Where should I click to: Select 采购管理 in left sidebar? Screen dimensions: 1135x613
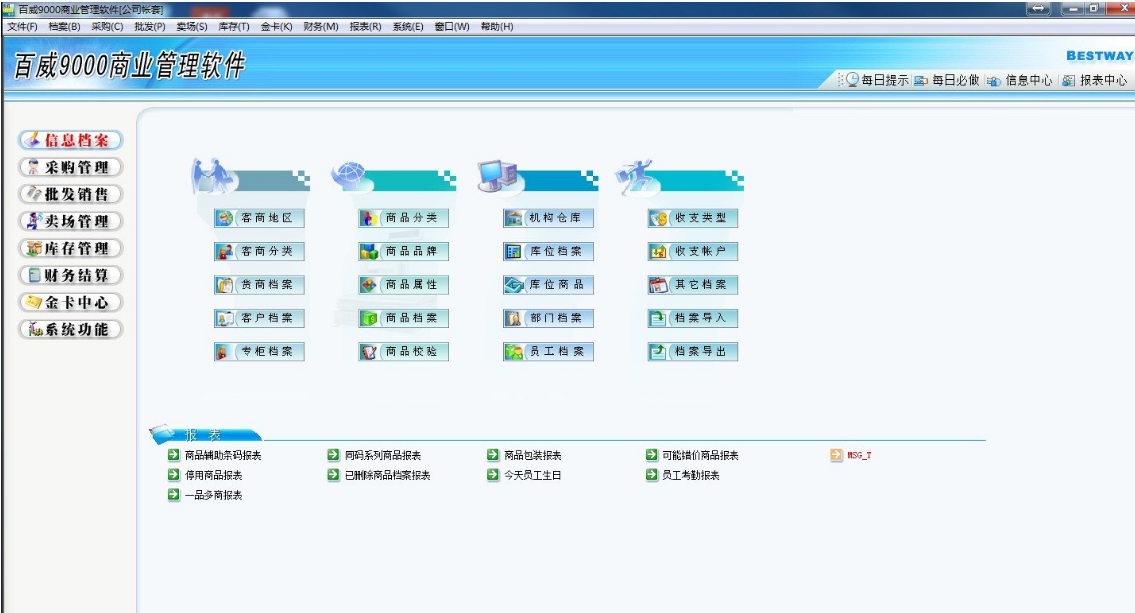[x=71, y=167]
